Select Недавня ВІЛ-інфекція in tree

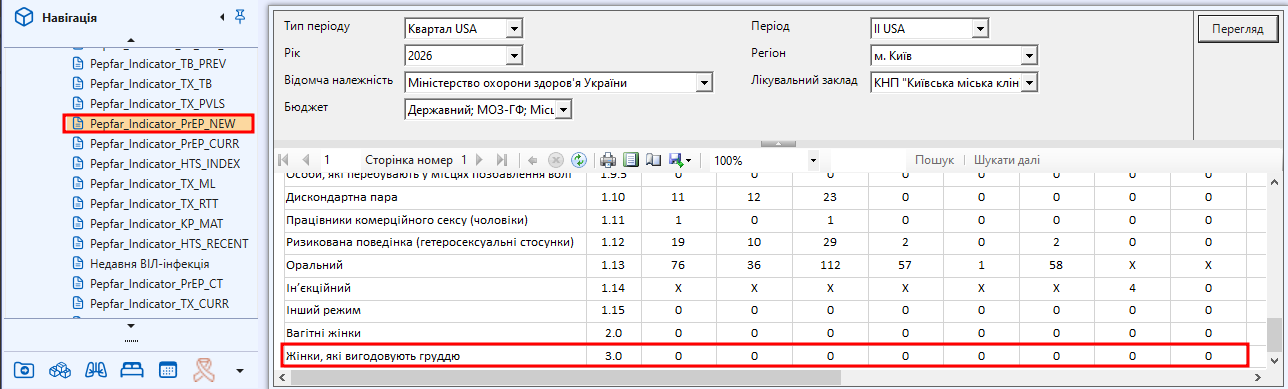click(149, 263)
